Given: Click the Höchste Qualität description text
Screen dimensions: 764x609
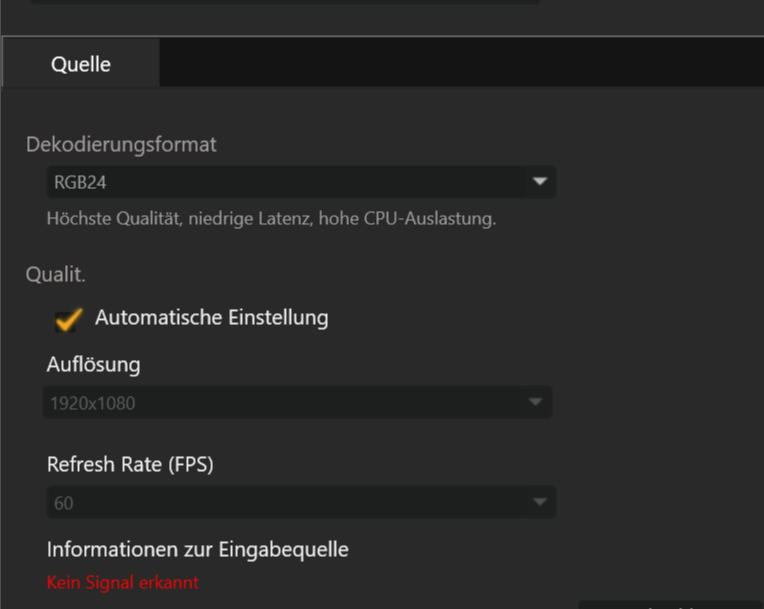Looking at the screenshot, I should click(271, 218).
